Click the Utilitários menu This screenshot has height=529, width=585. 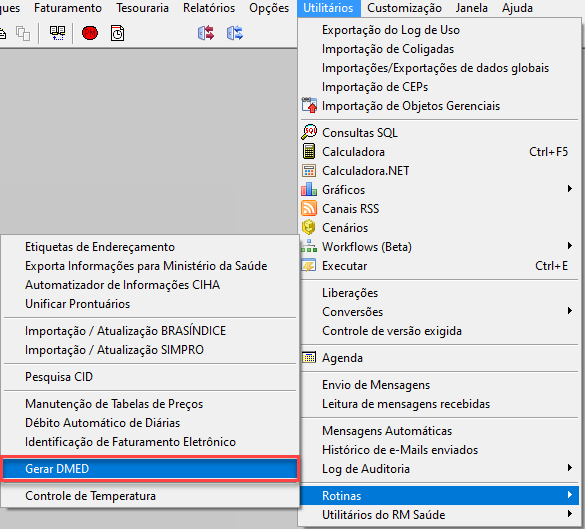[x=328, y=8]
